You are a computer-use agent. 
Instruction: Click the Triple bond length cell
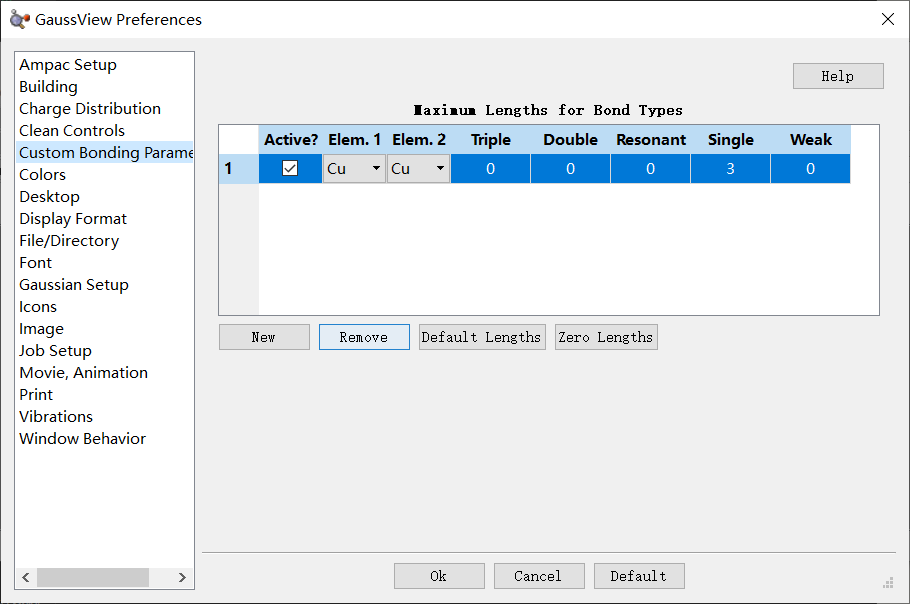pyautogui.click(x=490, y=169)
